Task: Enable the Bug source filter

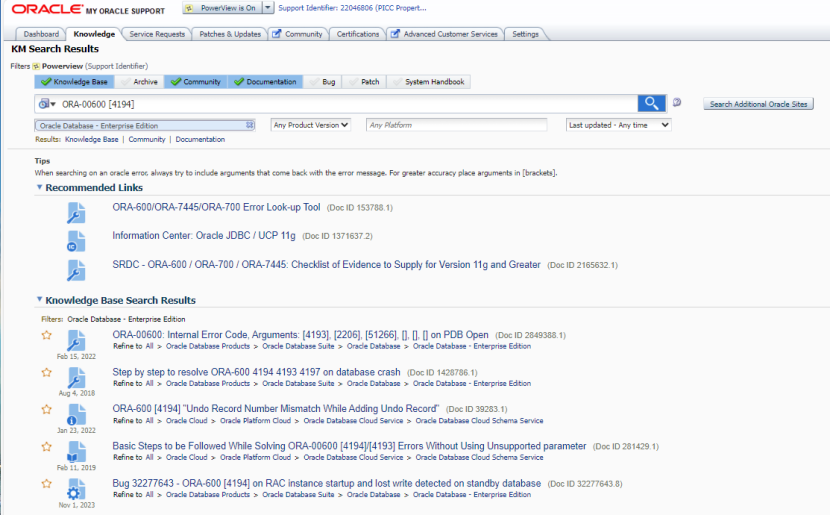Action: (x=323, y=82)
